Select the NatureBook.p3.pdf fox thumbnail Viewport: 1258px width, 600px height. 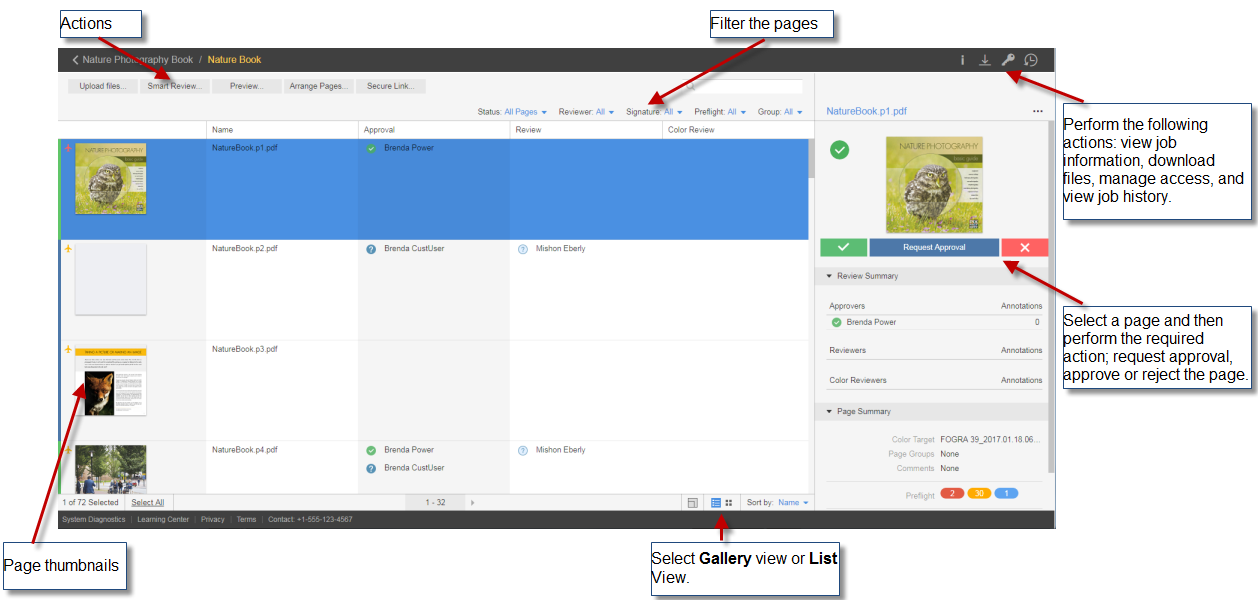pyautogui.click(x=111, y=381)
